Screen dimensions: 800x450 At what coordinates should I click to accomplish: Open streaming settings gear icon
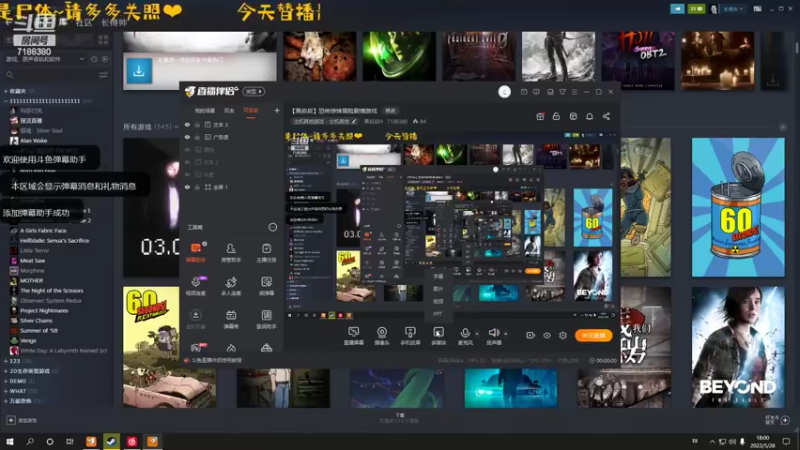(x=563, y=335)
